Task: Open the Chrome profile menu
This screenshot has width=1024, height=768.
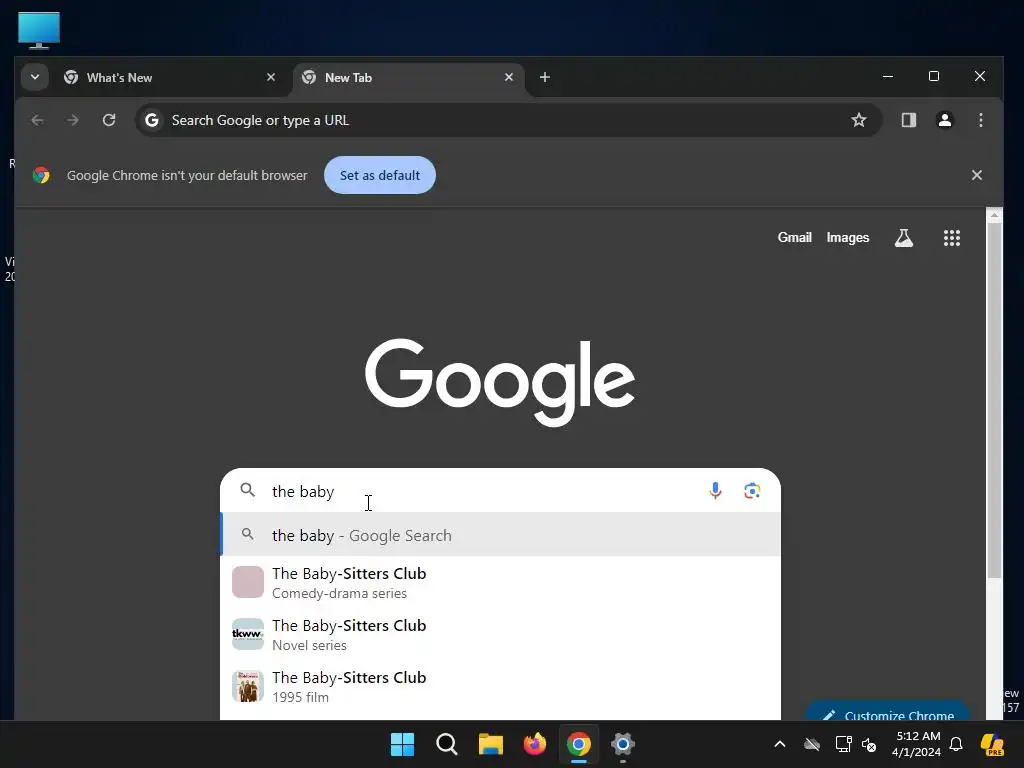Action: tap(944, 120)
